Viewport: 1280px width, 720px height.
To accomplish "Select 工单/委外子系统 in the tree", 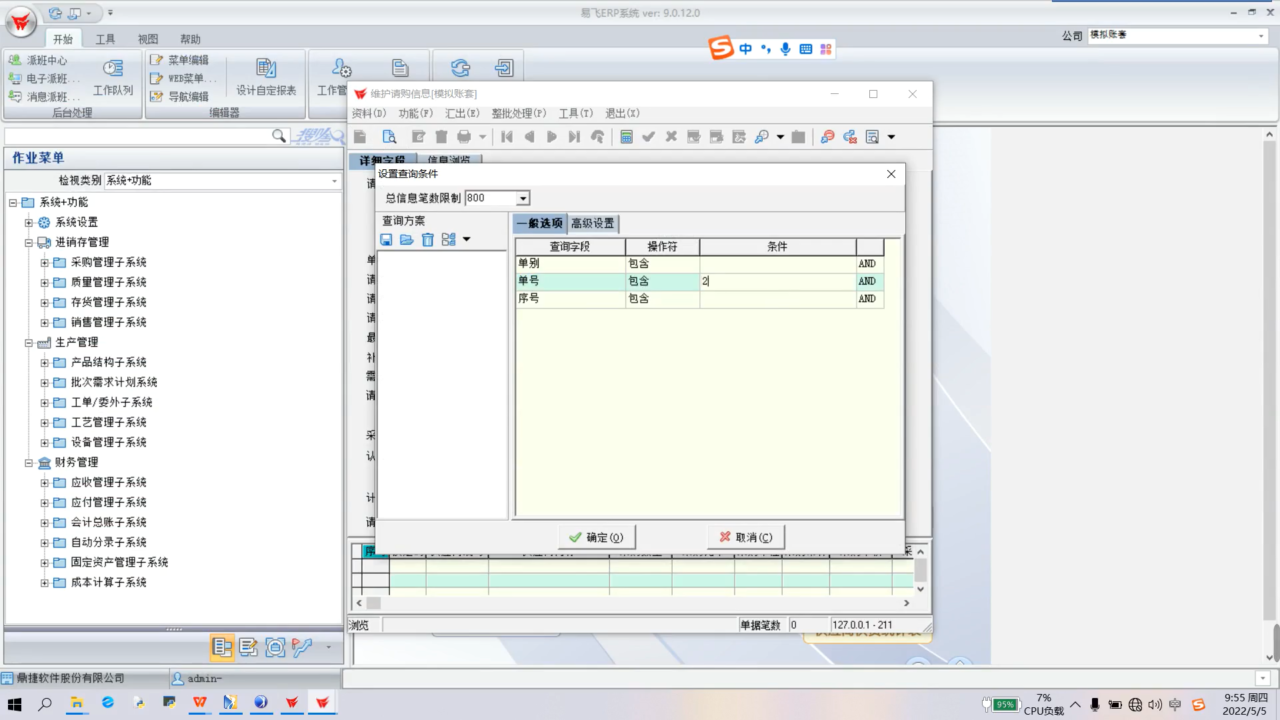I will click(111, 402).
